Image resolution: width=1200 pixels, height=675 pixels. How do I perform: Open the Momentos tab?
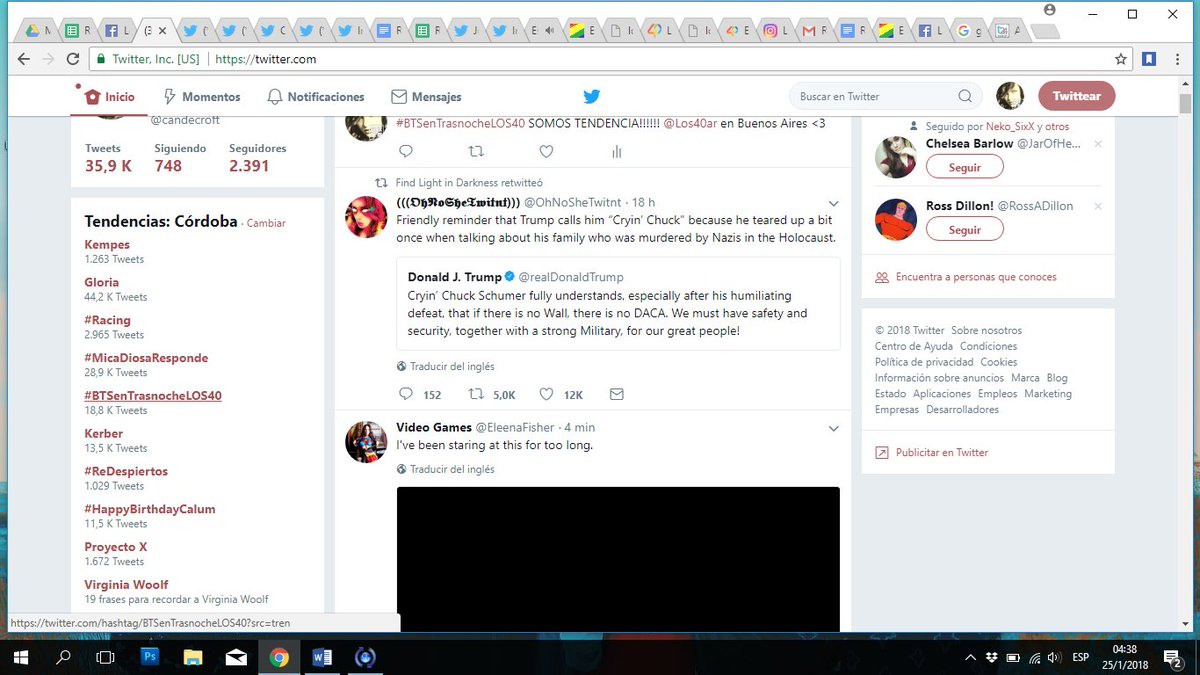coord(201,97)
